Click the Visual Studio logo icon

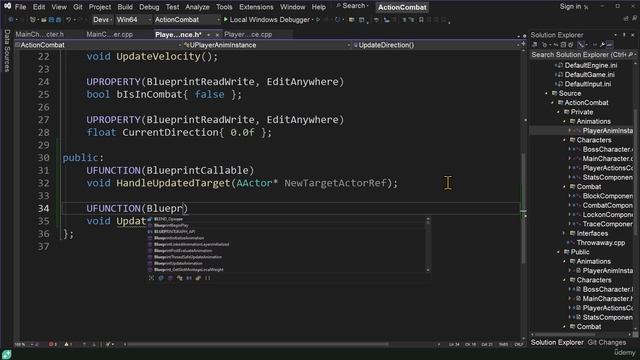tap(7, 6)
